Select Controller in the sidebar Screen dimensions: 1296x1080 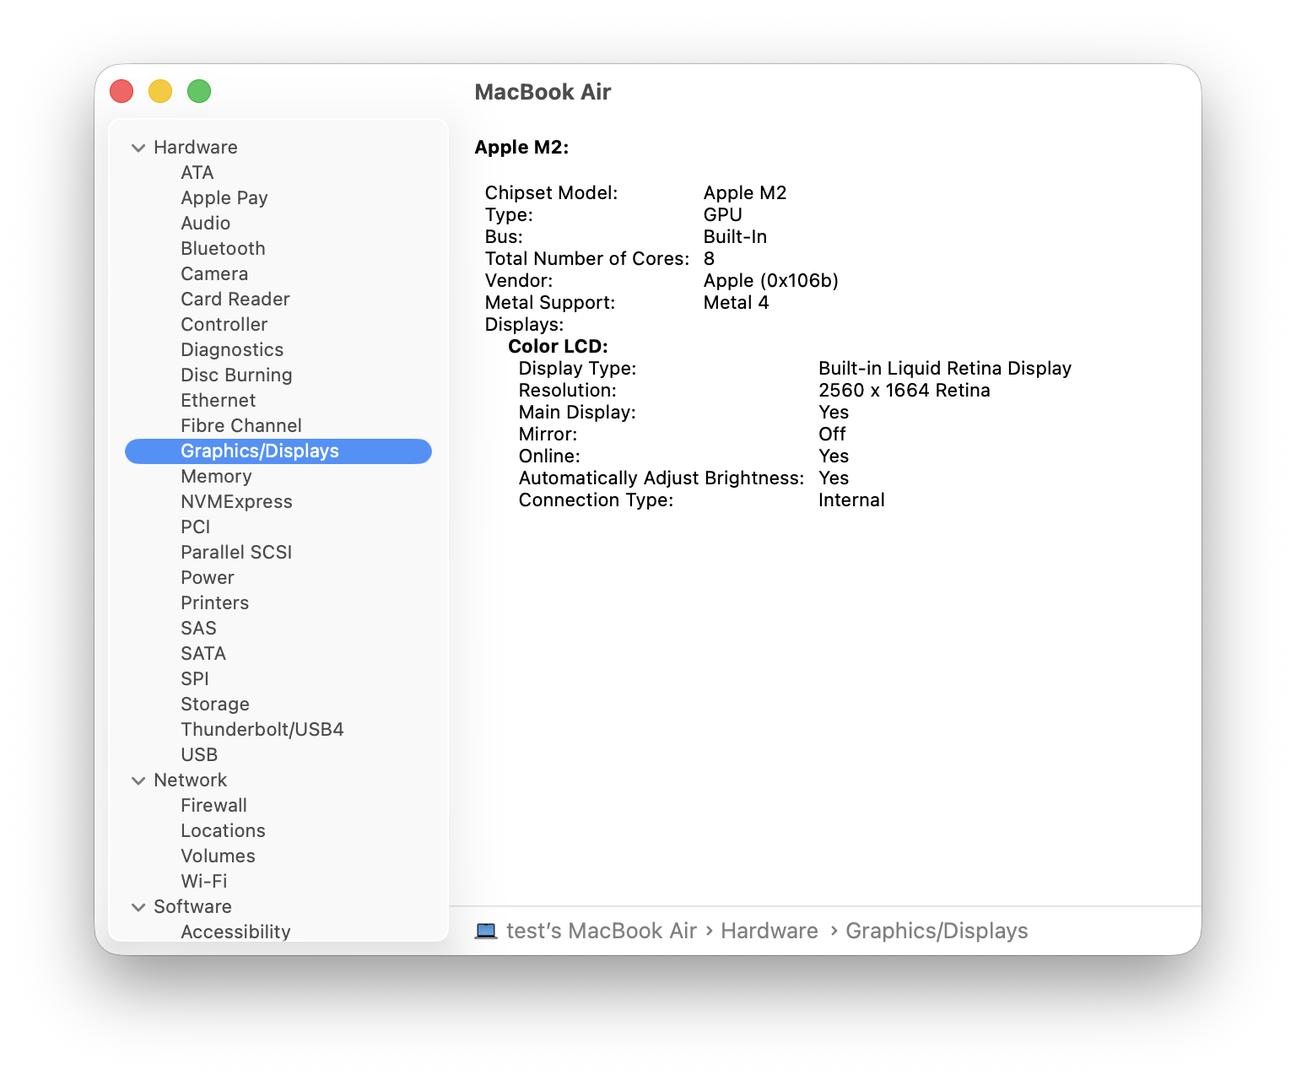[224, 324]
